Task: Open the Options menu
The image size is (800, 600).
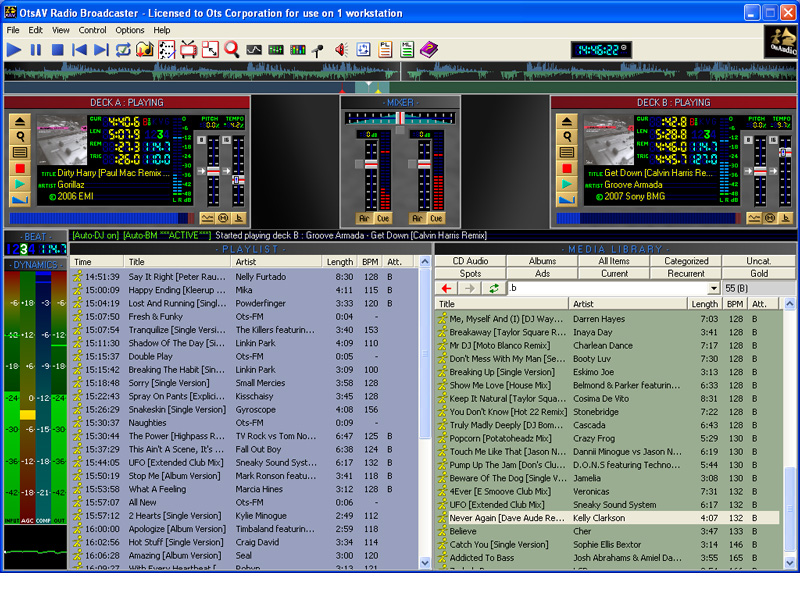Action: tap(129, 30)
